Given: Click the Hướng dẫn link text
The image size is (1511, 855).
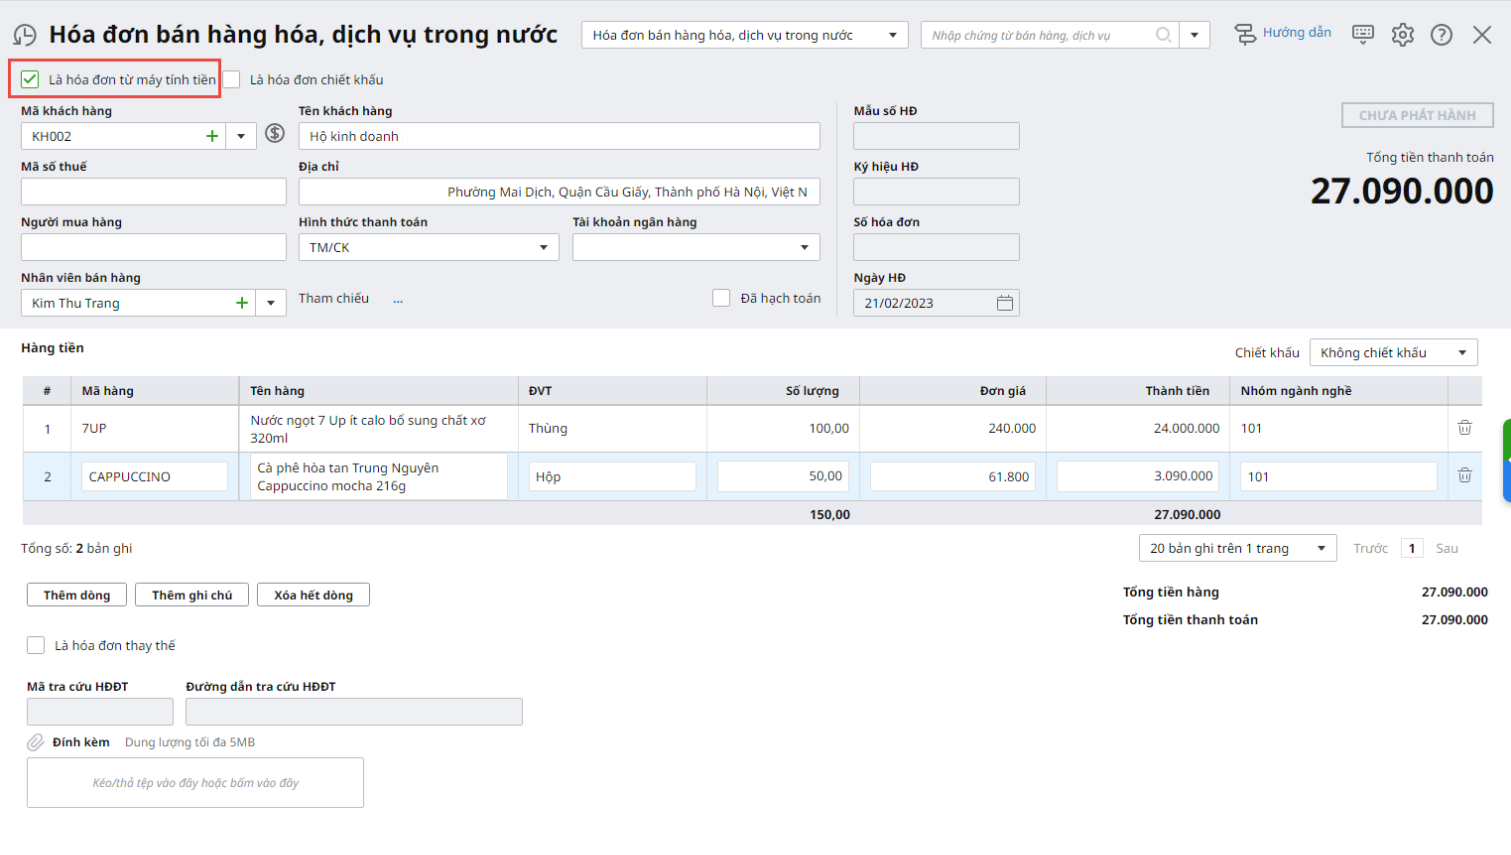Looking at the screenshot, I should click(x=1297, y=33).
